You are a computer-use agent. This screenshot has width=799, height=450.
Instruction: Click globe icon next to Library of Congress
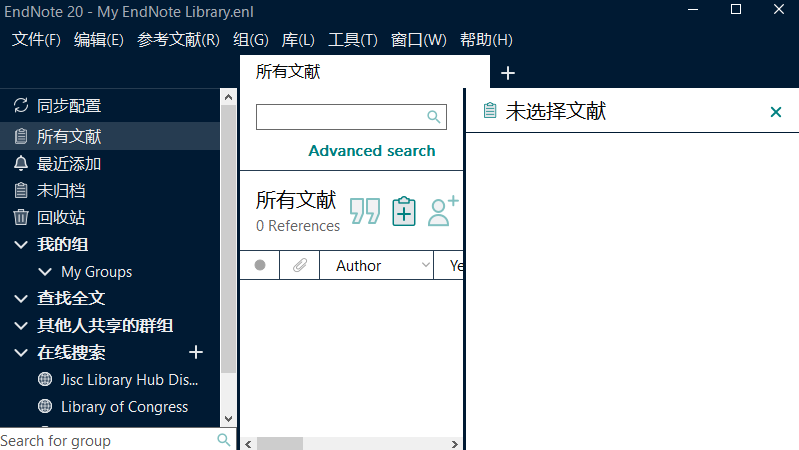[x=45, y=406]
